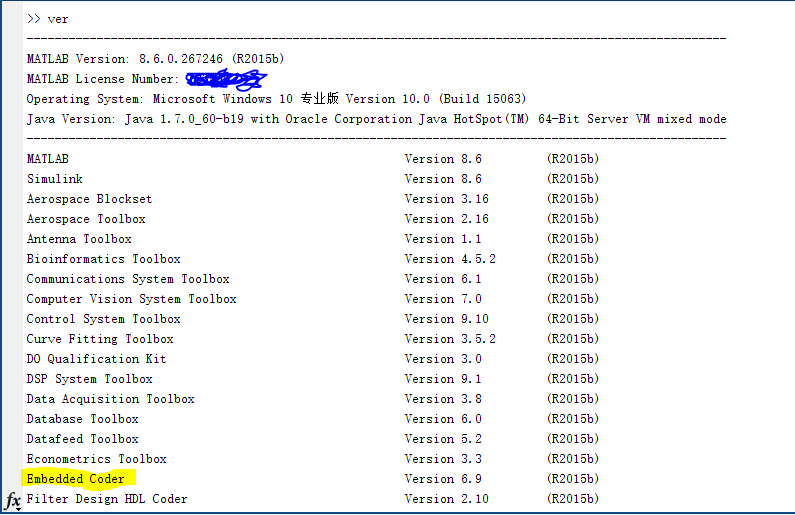Click 'Version 2.10' of Filter Design HDL Coder

click(x=447, y=499)
